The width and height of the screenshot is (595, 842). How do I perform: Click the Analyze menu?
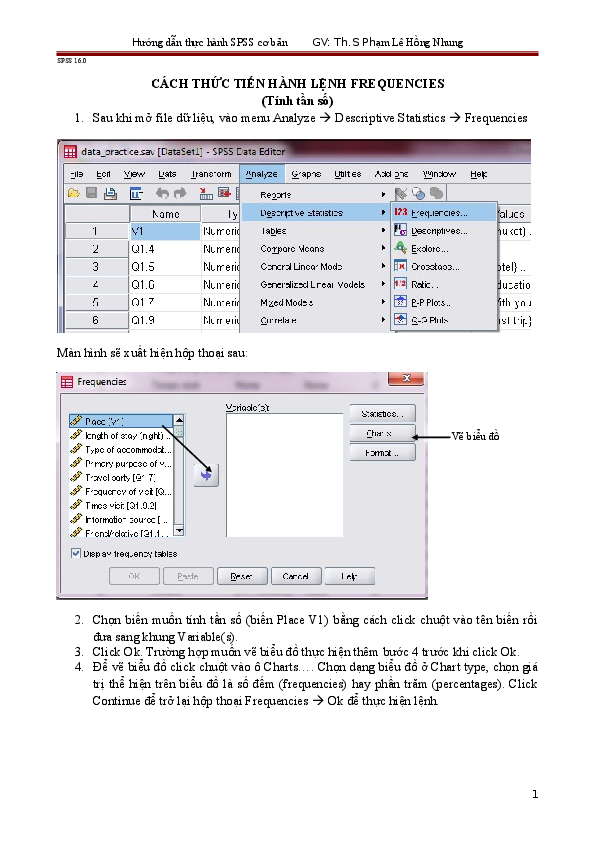coord(262,174)
